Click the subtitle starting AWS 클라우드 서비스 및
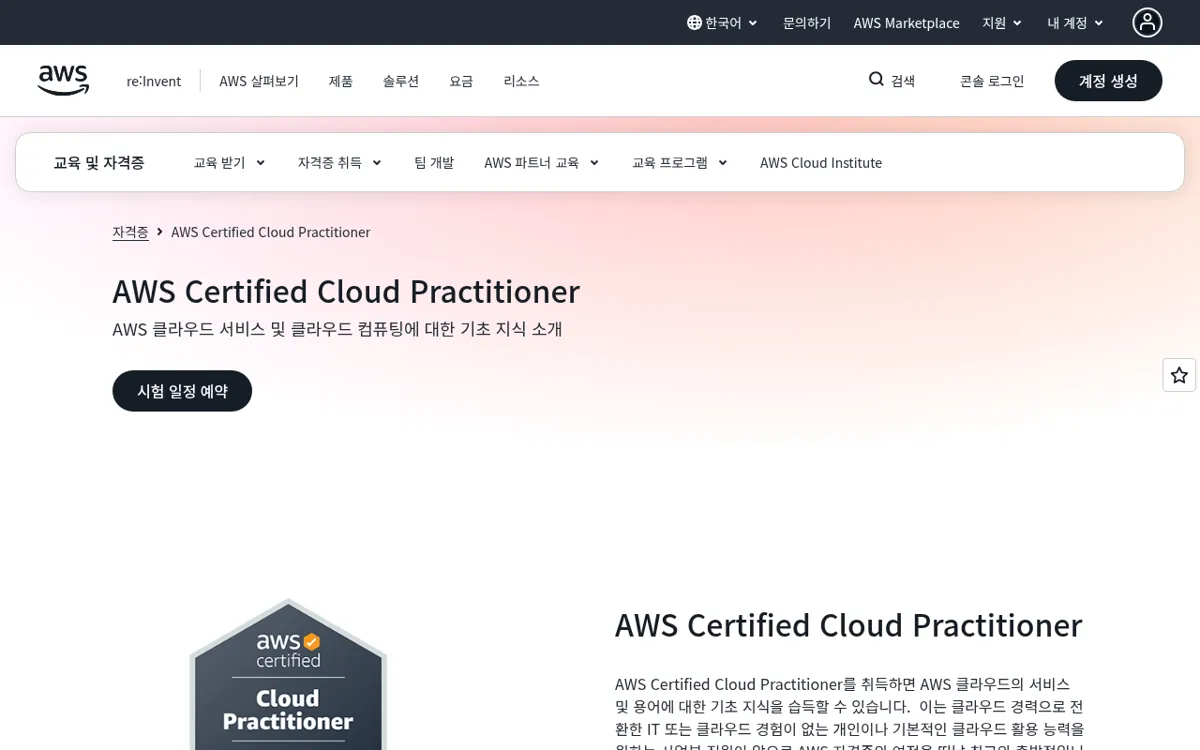Screen dimensions: 1200x750 338,328
